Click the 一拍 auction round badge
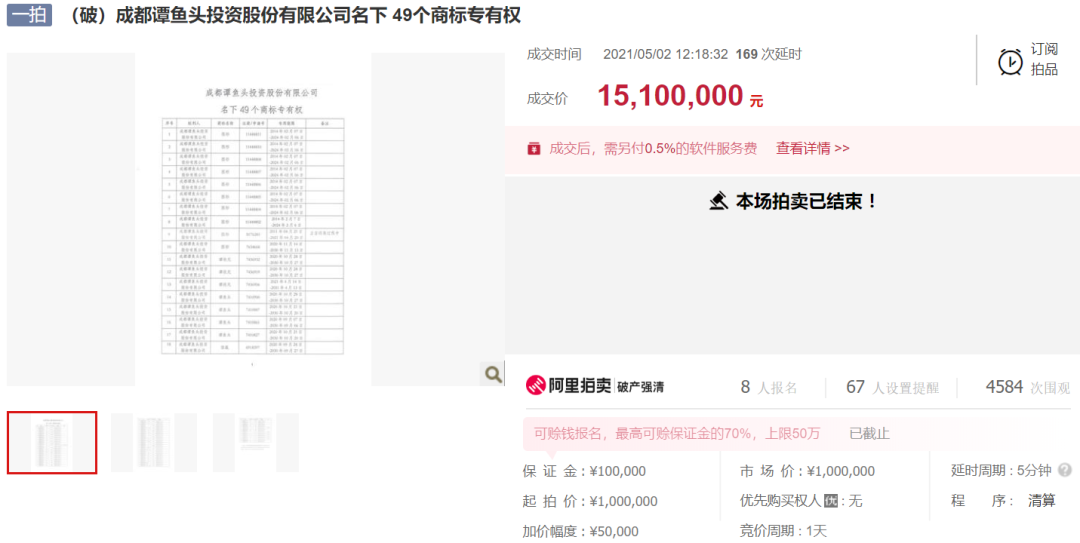This screenshot has width=1080, height=543. (29, 15)
